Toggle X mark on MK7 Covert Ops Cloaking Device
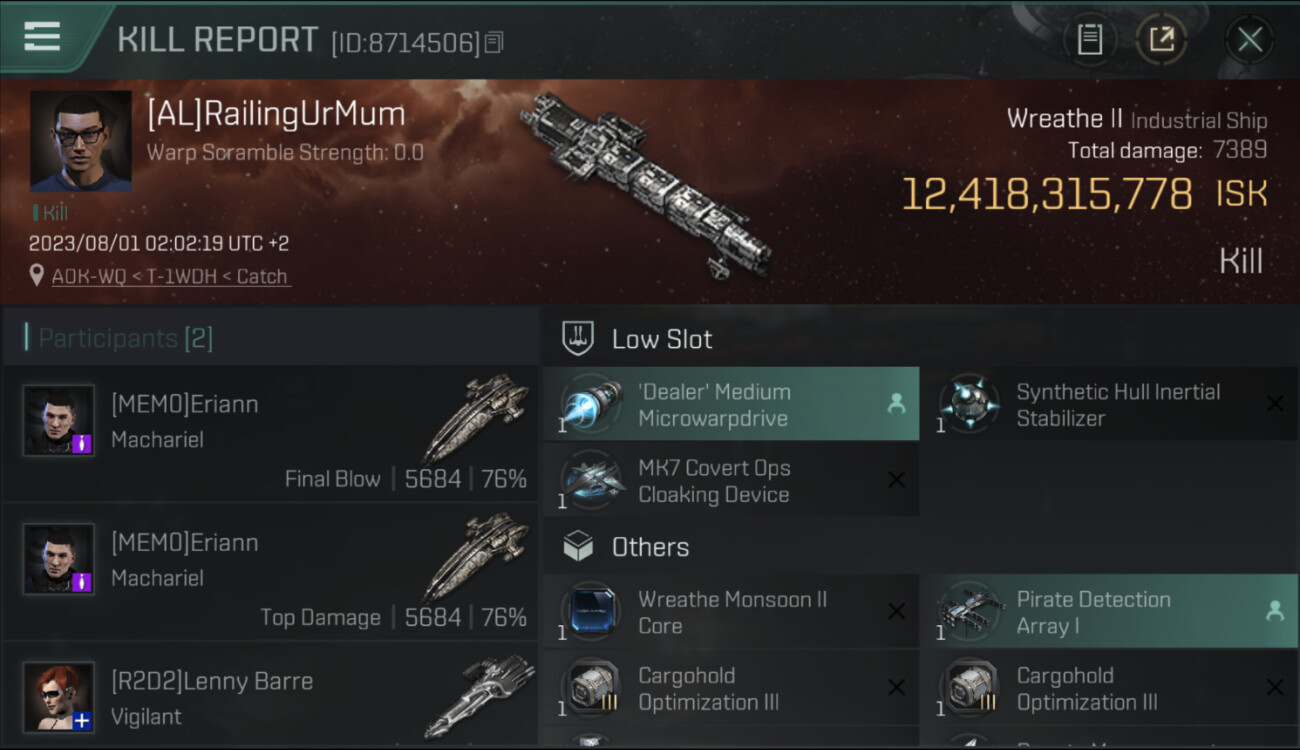 point(896,480)
